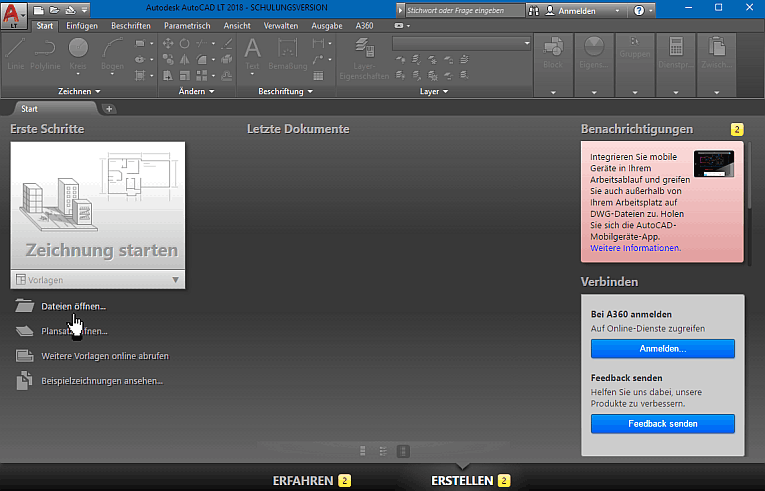This screenshot has height=491, width=765.
Task: Toggle the ribbon minimize button after A360 tab
Action: coord(399,25)
